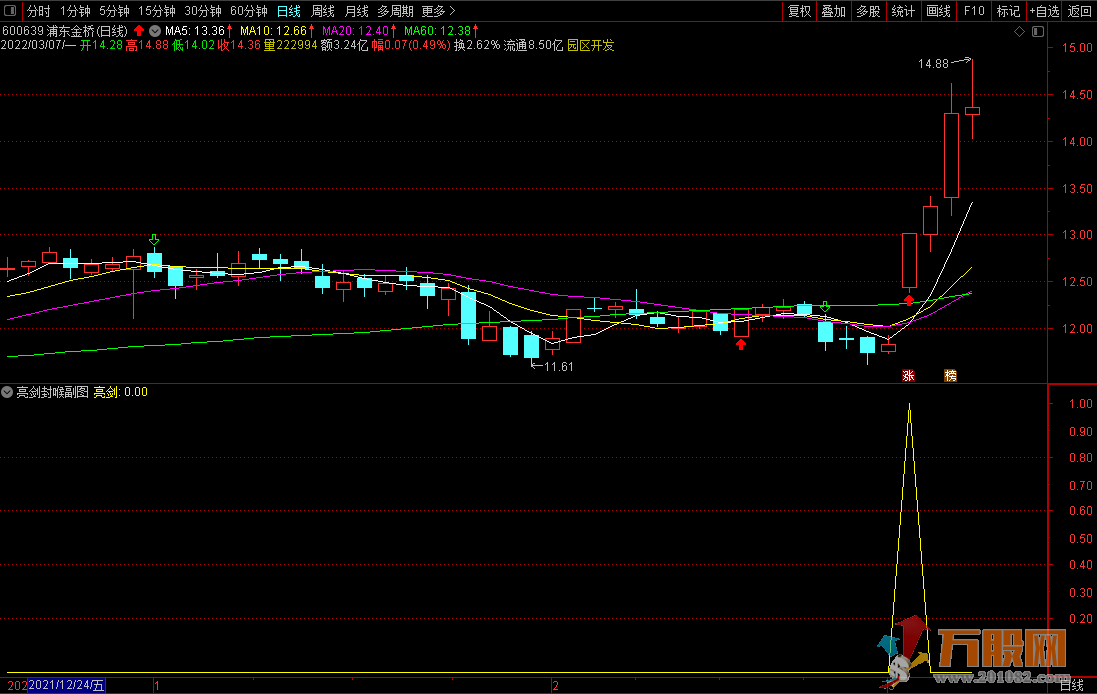The image size is (1097, 694).
Task: Click the MA20: 12.40 indicator label
Action: (355, 31)
